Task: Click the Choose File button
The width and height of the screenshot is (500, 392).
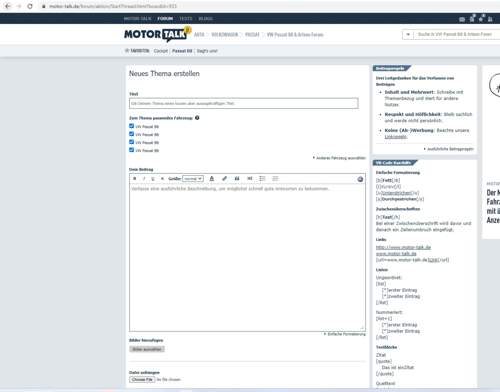Action: [x=142, y=379]
